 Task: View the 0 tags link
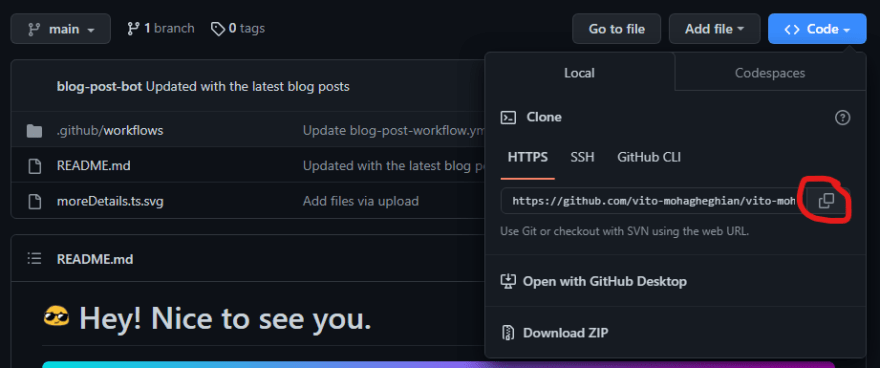(x=237, y=29)
